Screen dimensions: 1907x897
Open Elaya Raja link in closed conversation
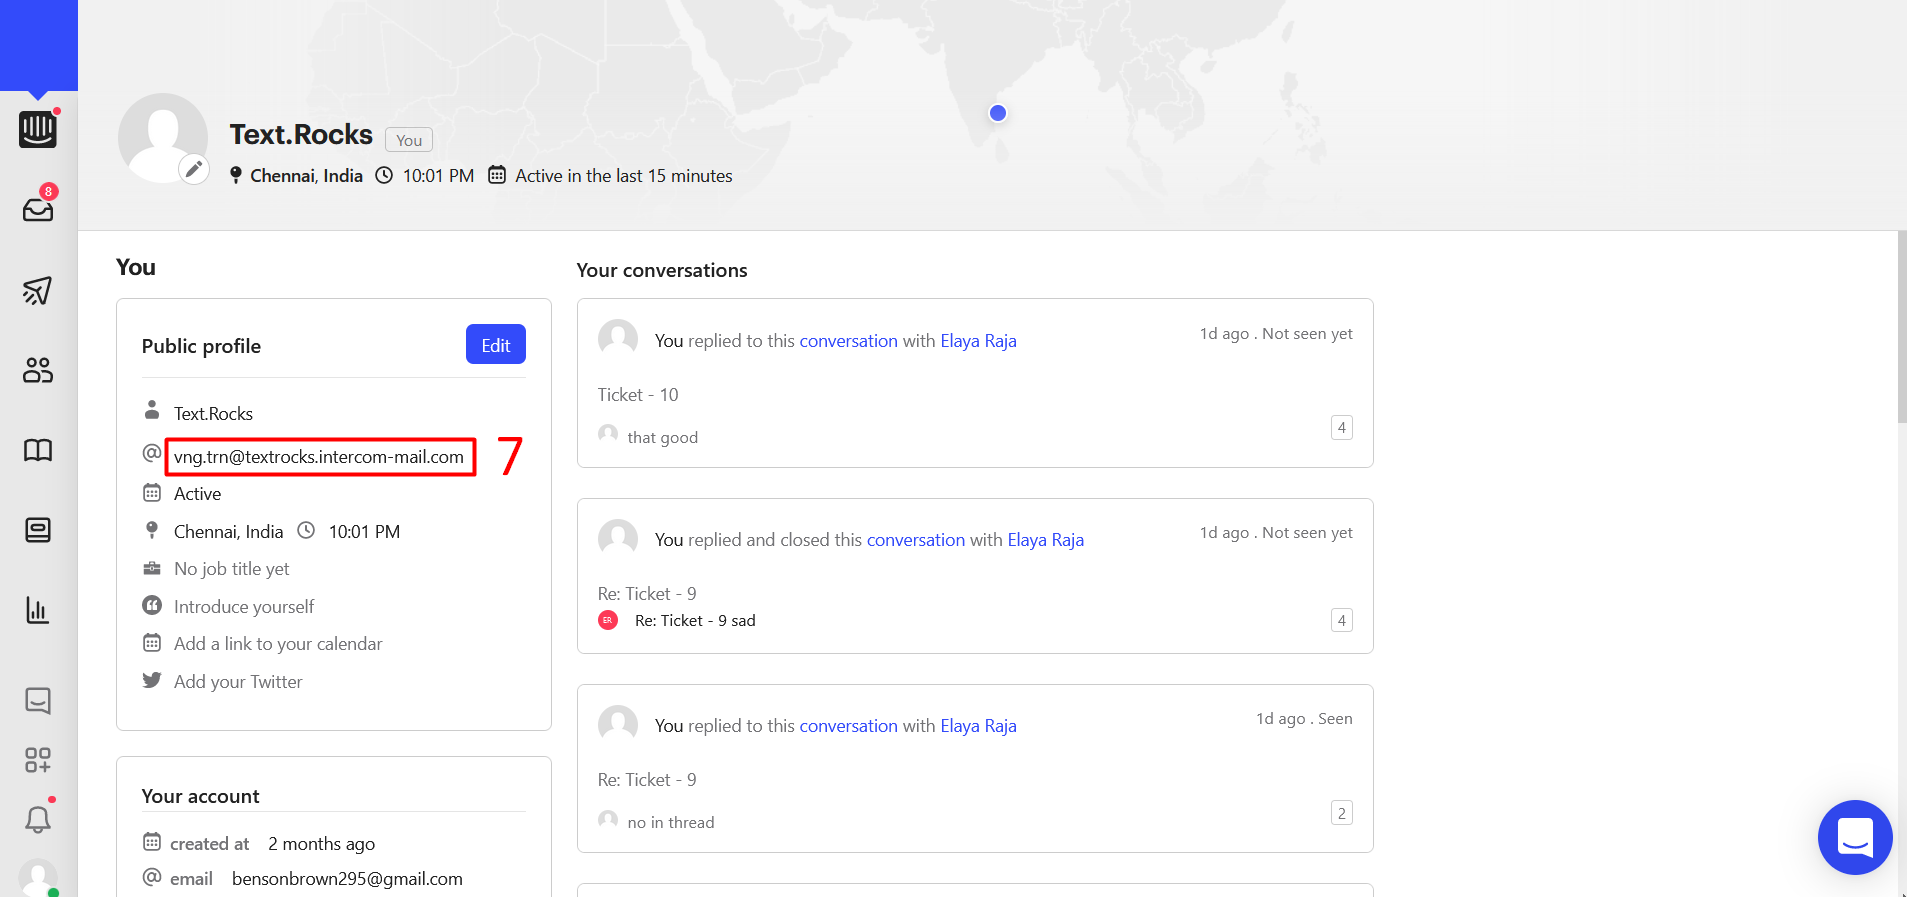pos(1045,540)
